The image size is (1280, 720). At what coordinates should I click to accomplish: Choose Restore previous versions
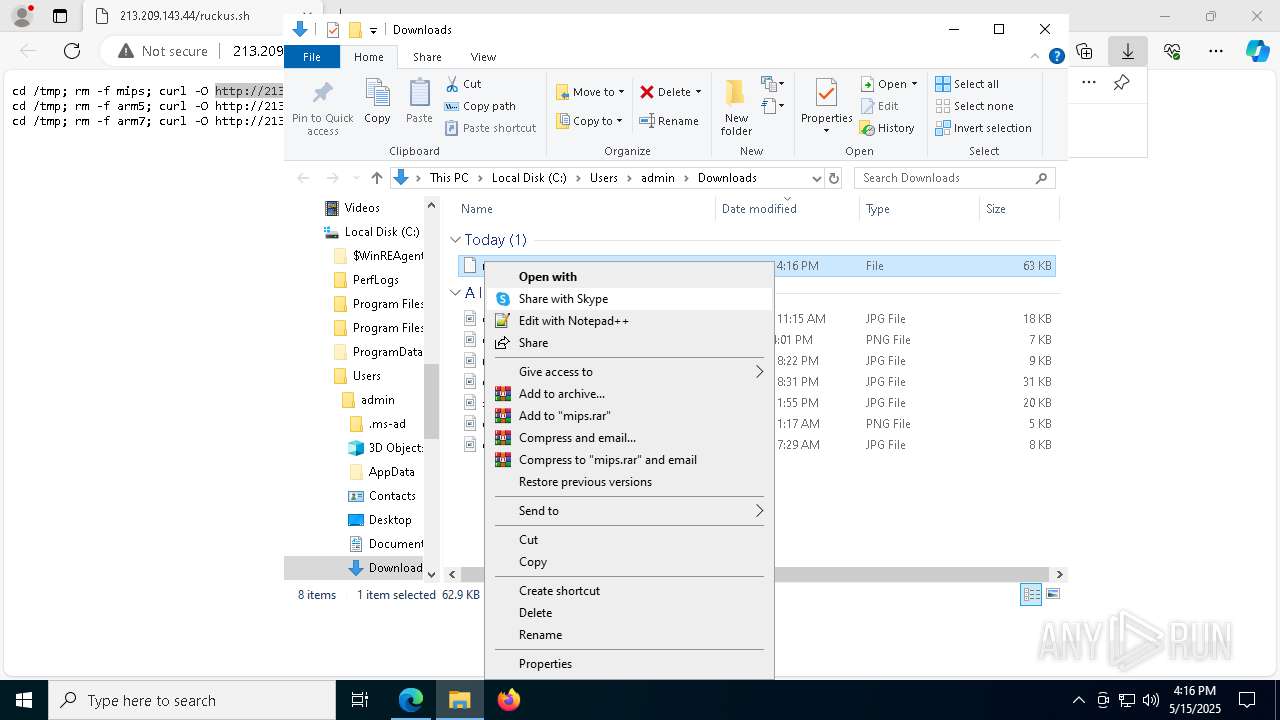629,482
